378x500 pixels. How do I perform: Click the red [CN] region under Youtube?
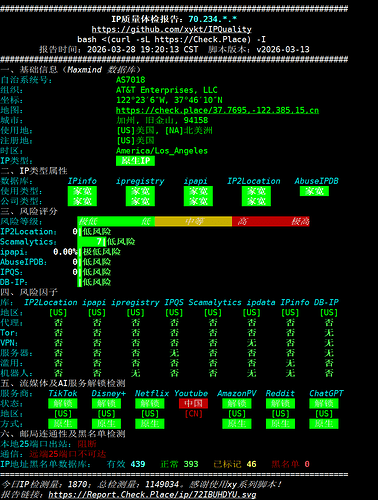pyautogui.click(x=193, y=414)
